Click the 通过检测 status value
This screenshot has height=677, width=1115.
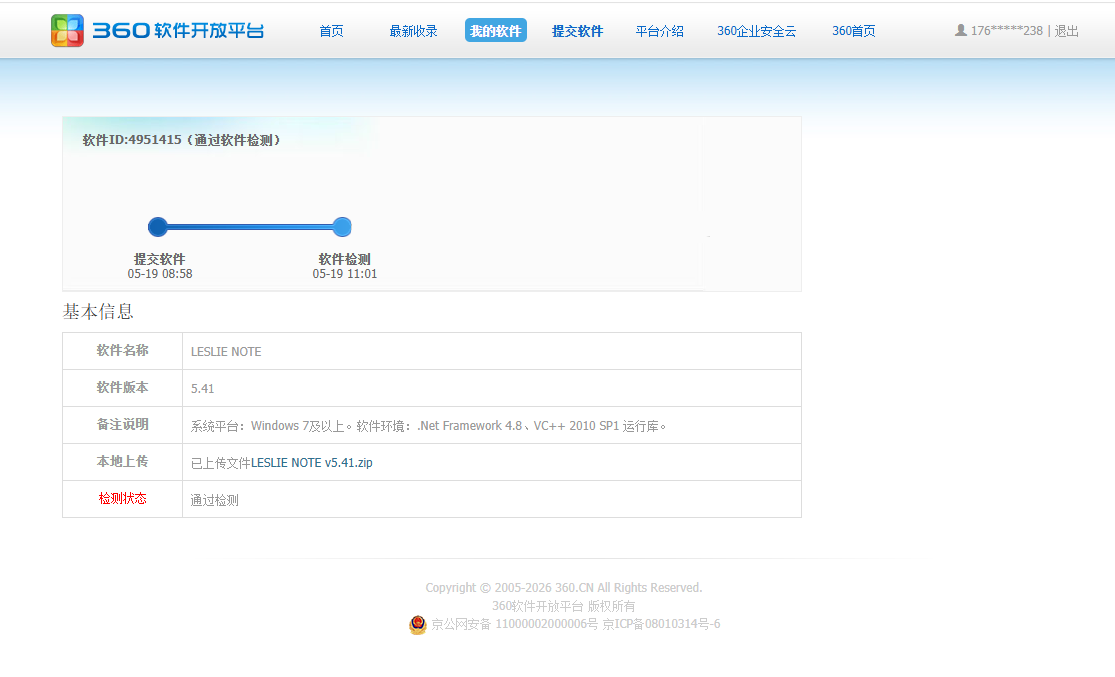[x=215, y=500]
